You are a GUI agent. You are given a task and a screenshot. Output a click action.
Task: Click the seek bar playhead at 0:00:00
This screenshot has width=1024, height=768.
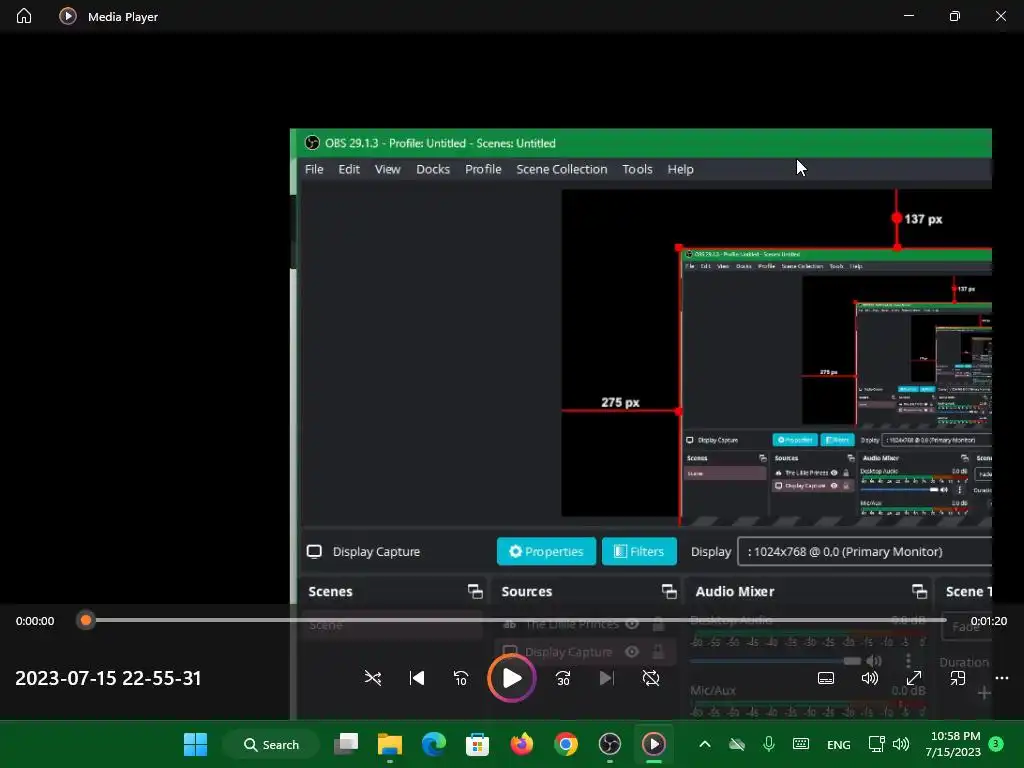point(86,620)
